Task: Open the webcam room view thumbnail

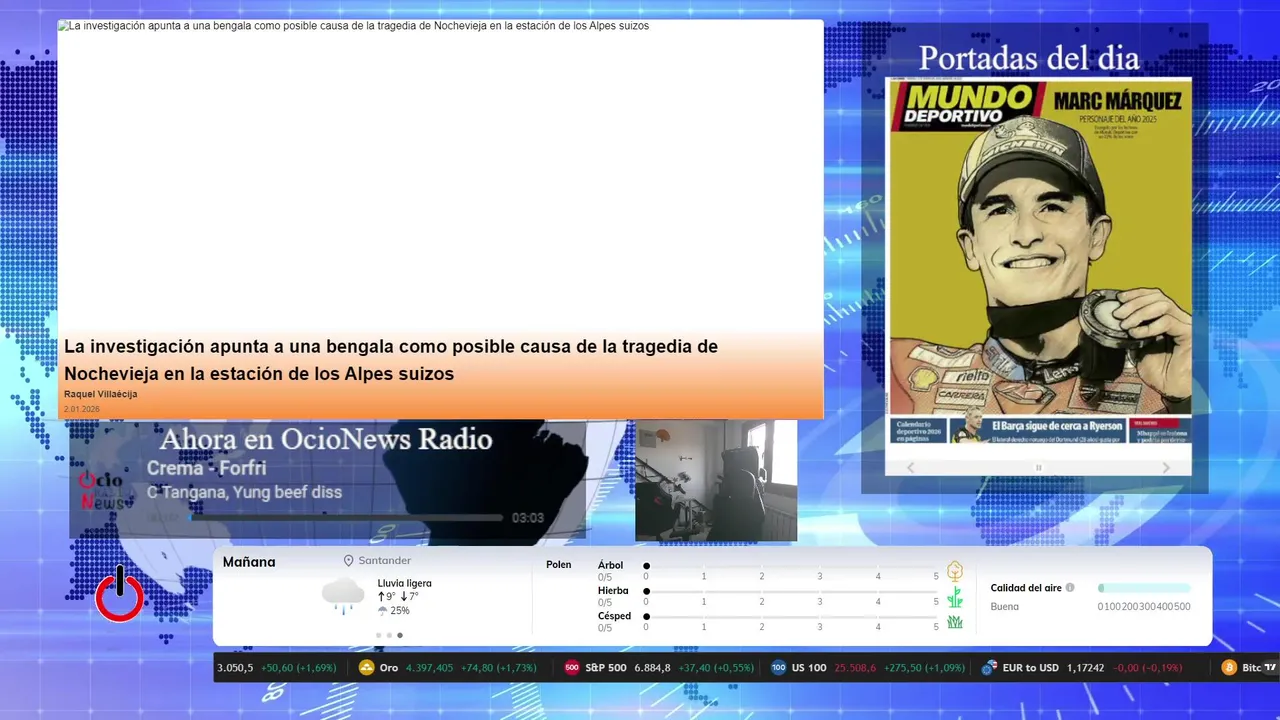Action: (x=716, y=480)
